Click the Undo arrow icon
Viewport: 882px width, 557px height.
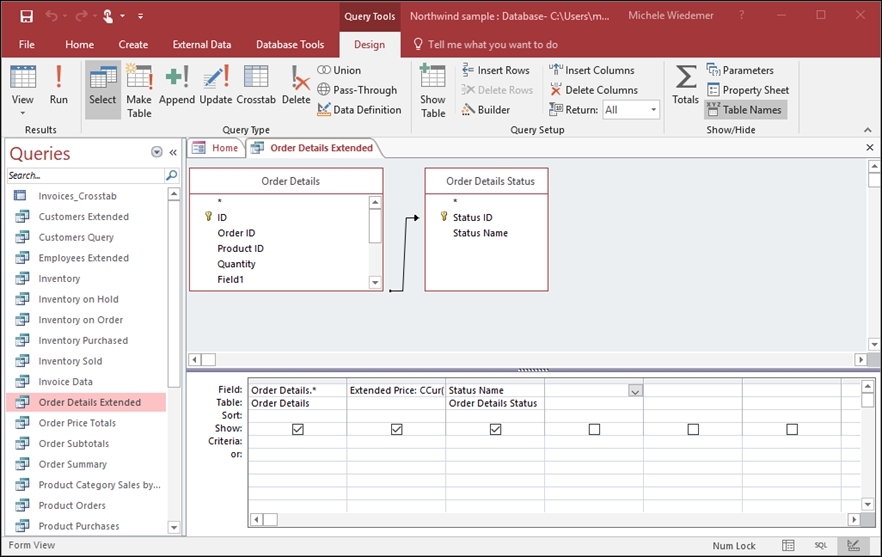51,16
